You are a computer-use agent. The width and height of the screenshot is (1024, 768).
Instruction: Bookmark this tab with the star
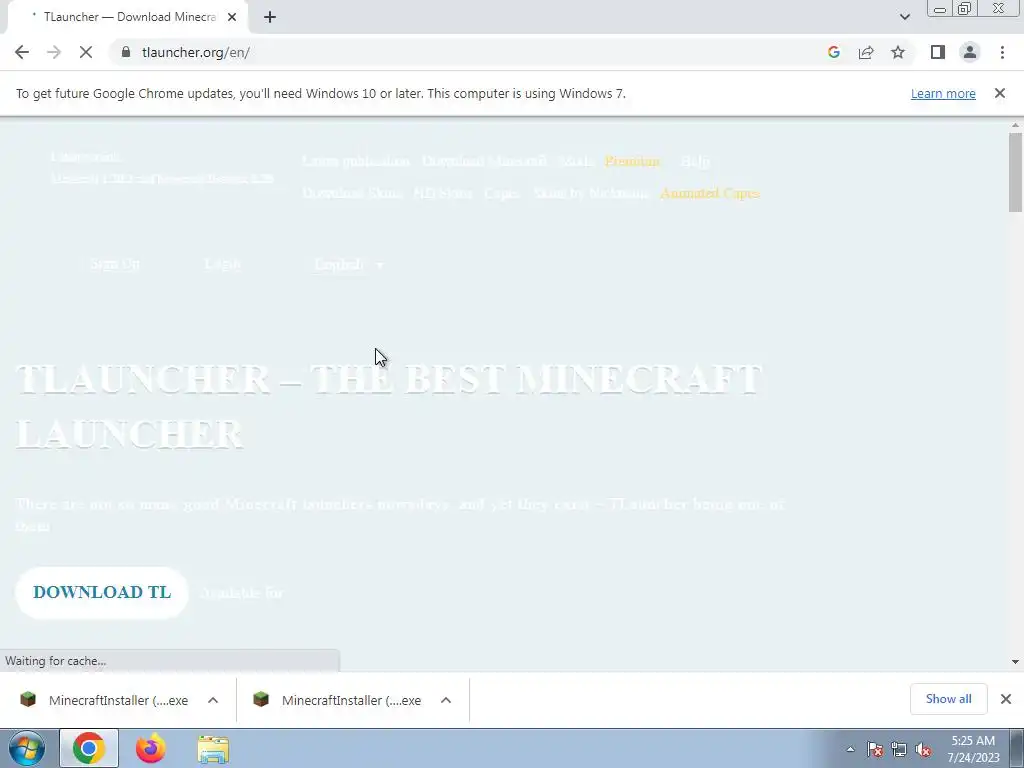[x=898, y=52]
